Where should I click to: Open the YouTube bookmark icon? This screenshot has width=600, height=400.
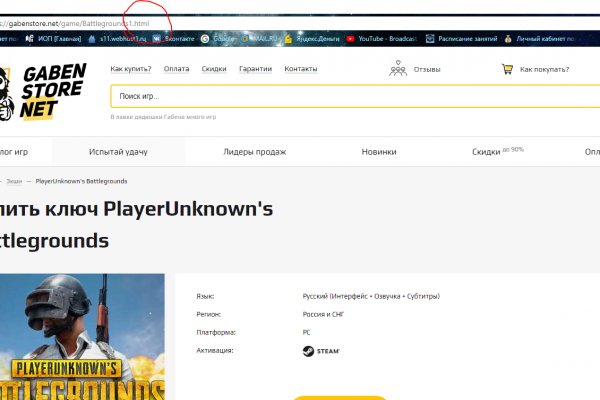[350, 39]
